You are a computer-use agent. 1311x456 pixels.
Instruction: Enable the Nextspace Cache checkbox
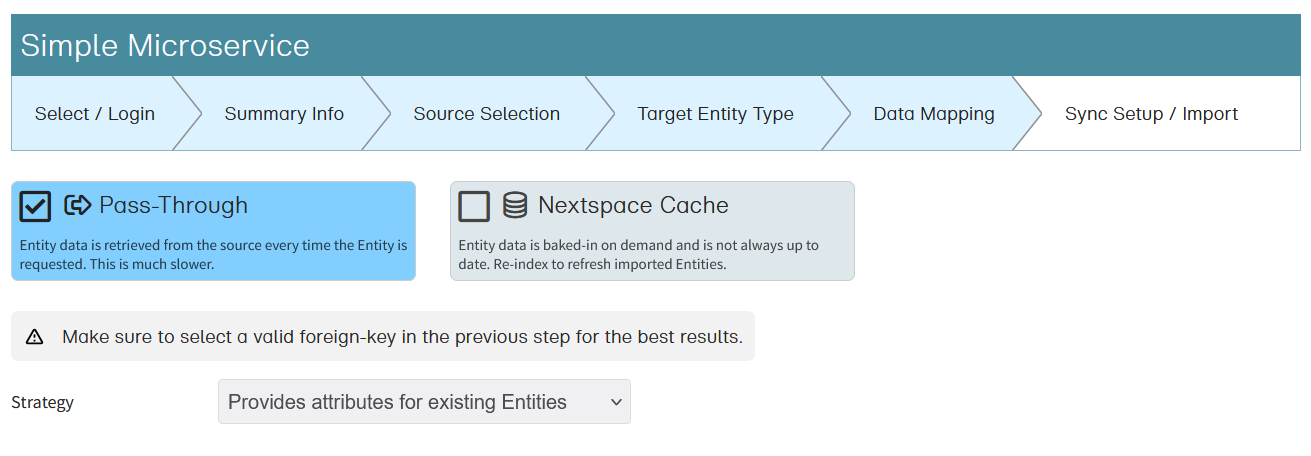(474, 206)
